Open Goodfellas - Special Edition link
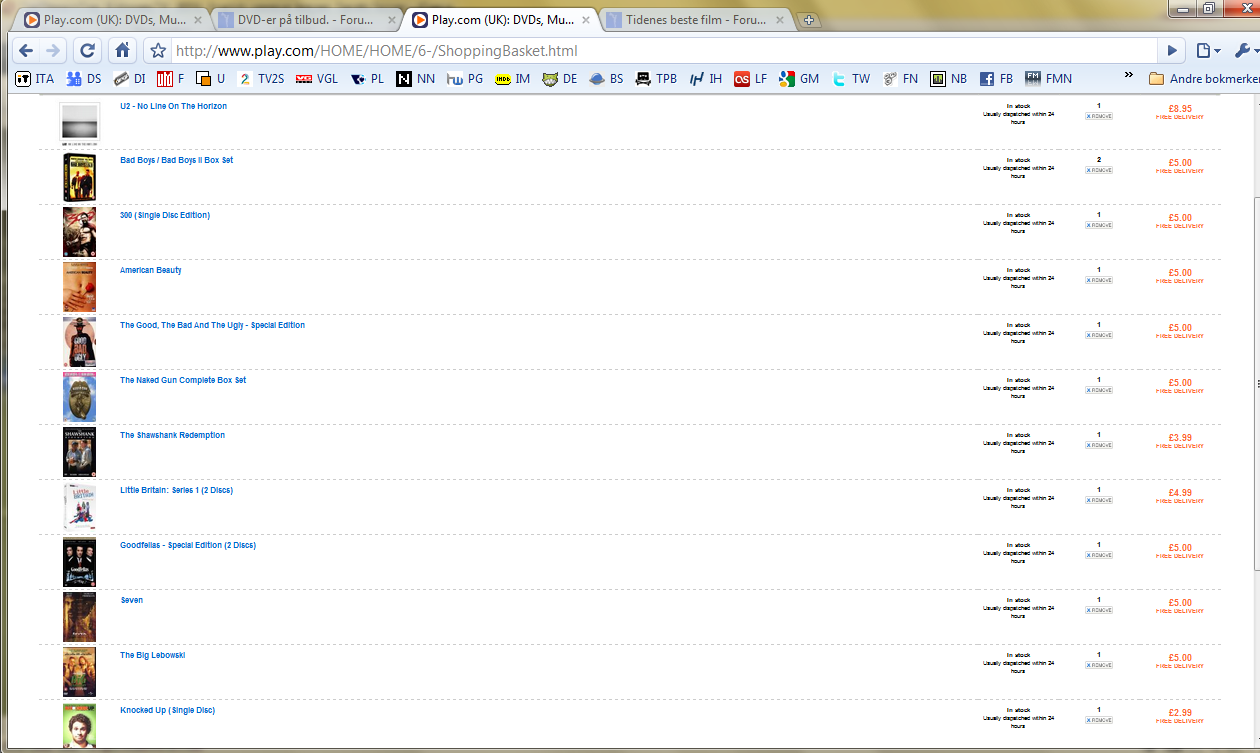 (188, 545)
